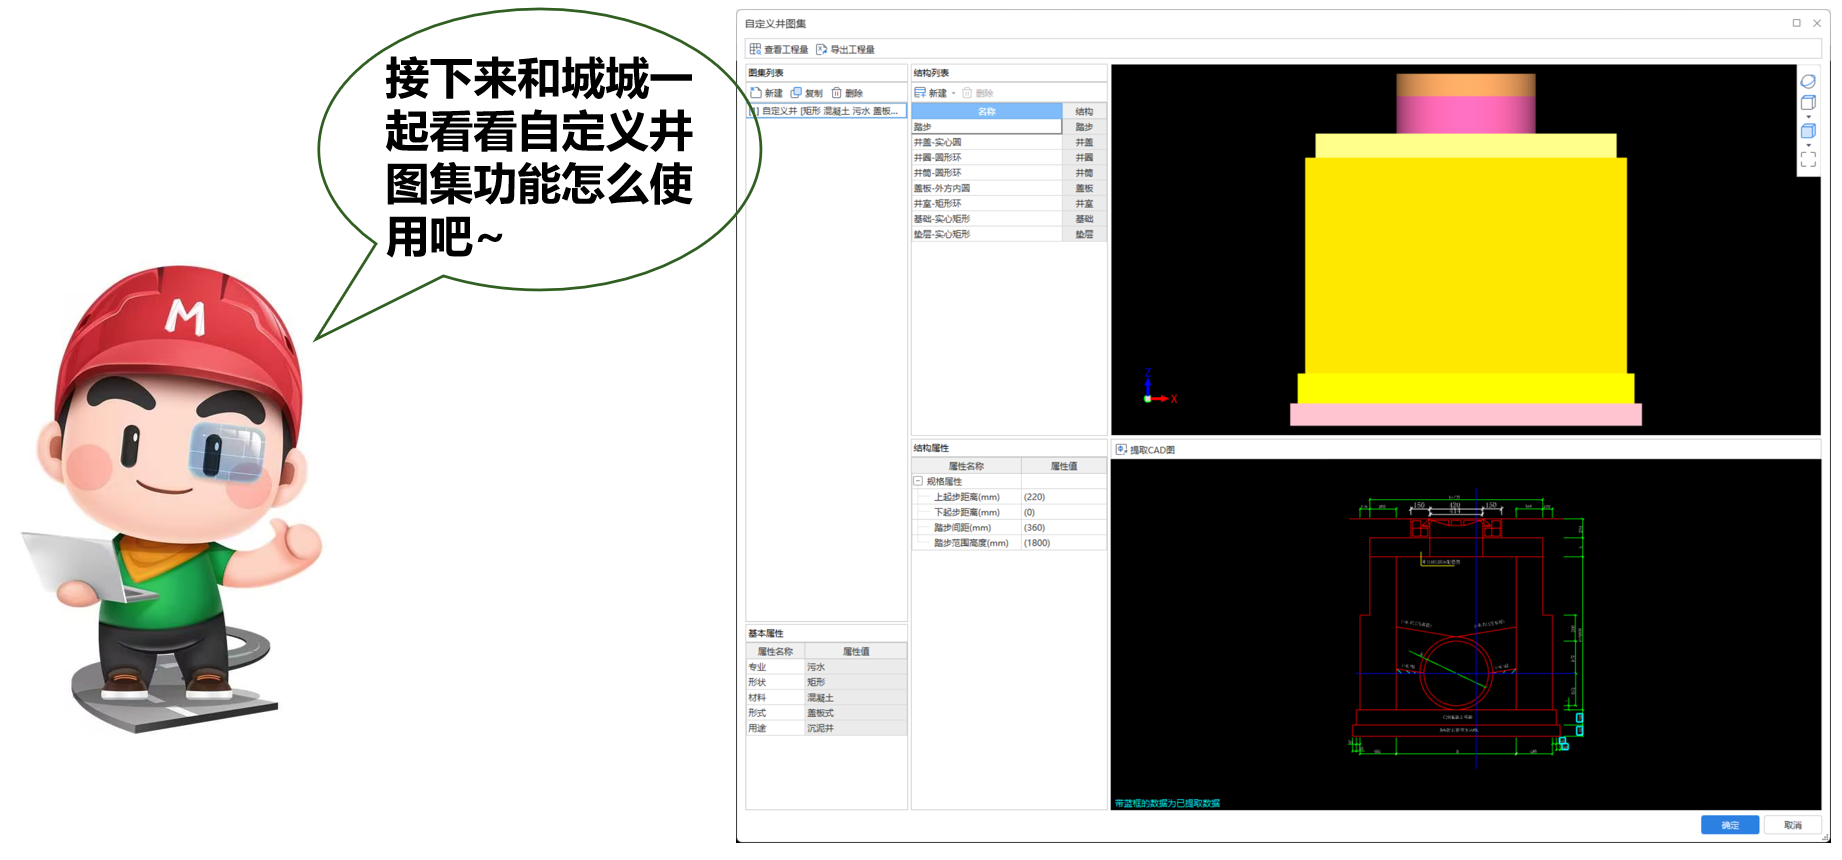1842x860 pixels.
Task: Click 新建 in the 结构列表 toolbar
Action: [x=931, y=93]
